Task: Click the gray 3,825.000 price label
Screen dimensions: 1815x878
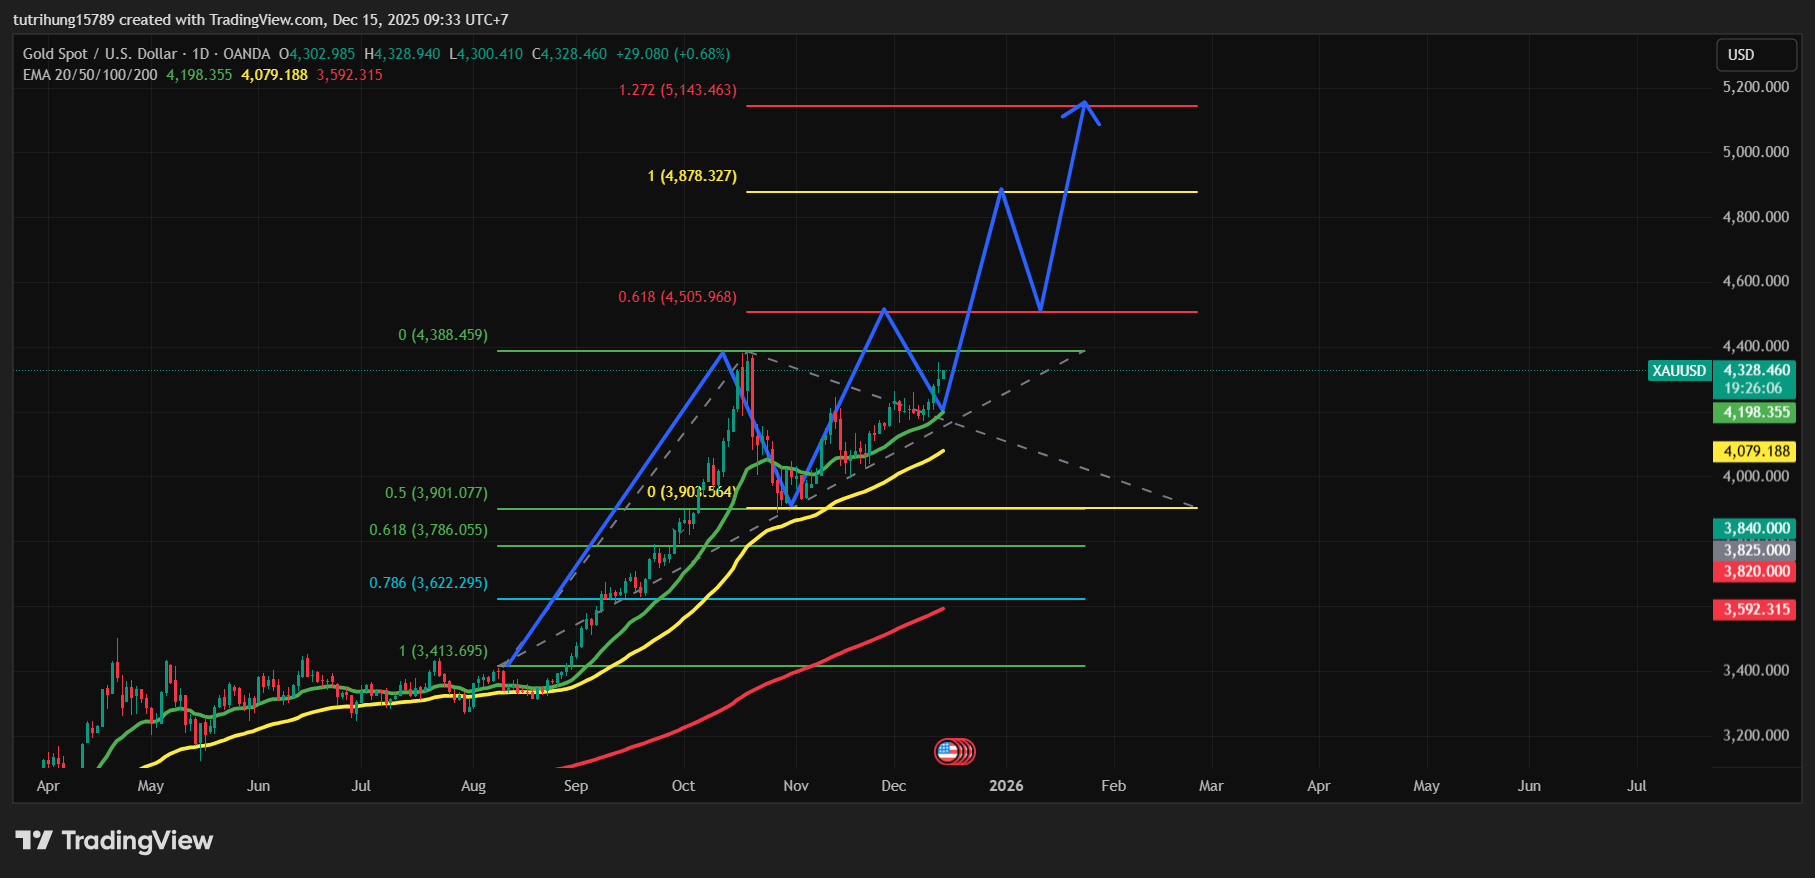Action: click(x=1755, y=550)
